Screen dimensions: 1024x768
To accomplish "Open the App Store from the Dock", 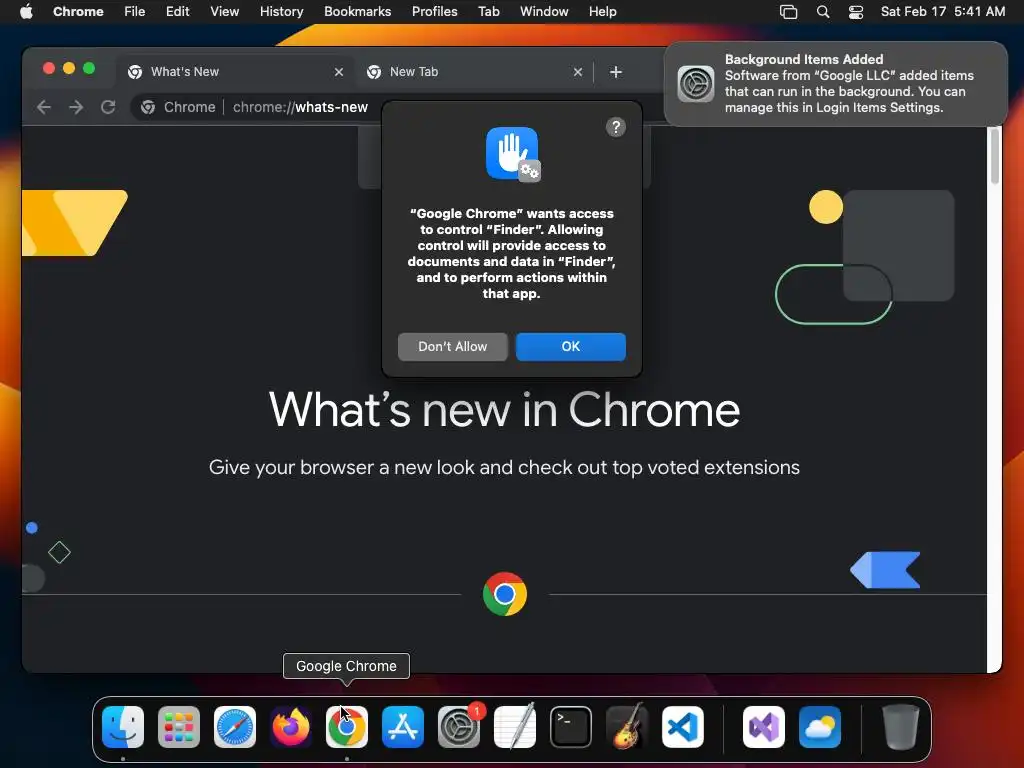I will click(x=403, y=727).
